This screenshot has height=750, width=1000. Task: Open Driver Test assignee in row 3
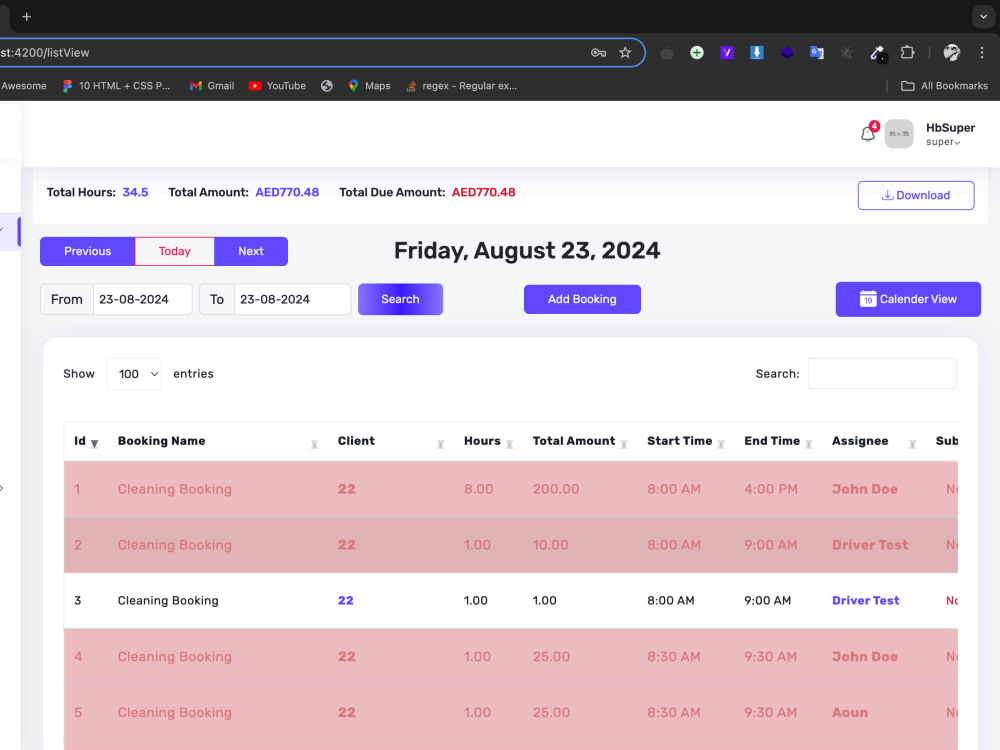coord(865,600)
